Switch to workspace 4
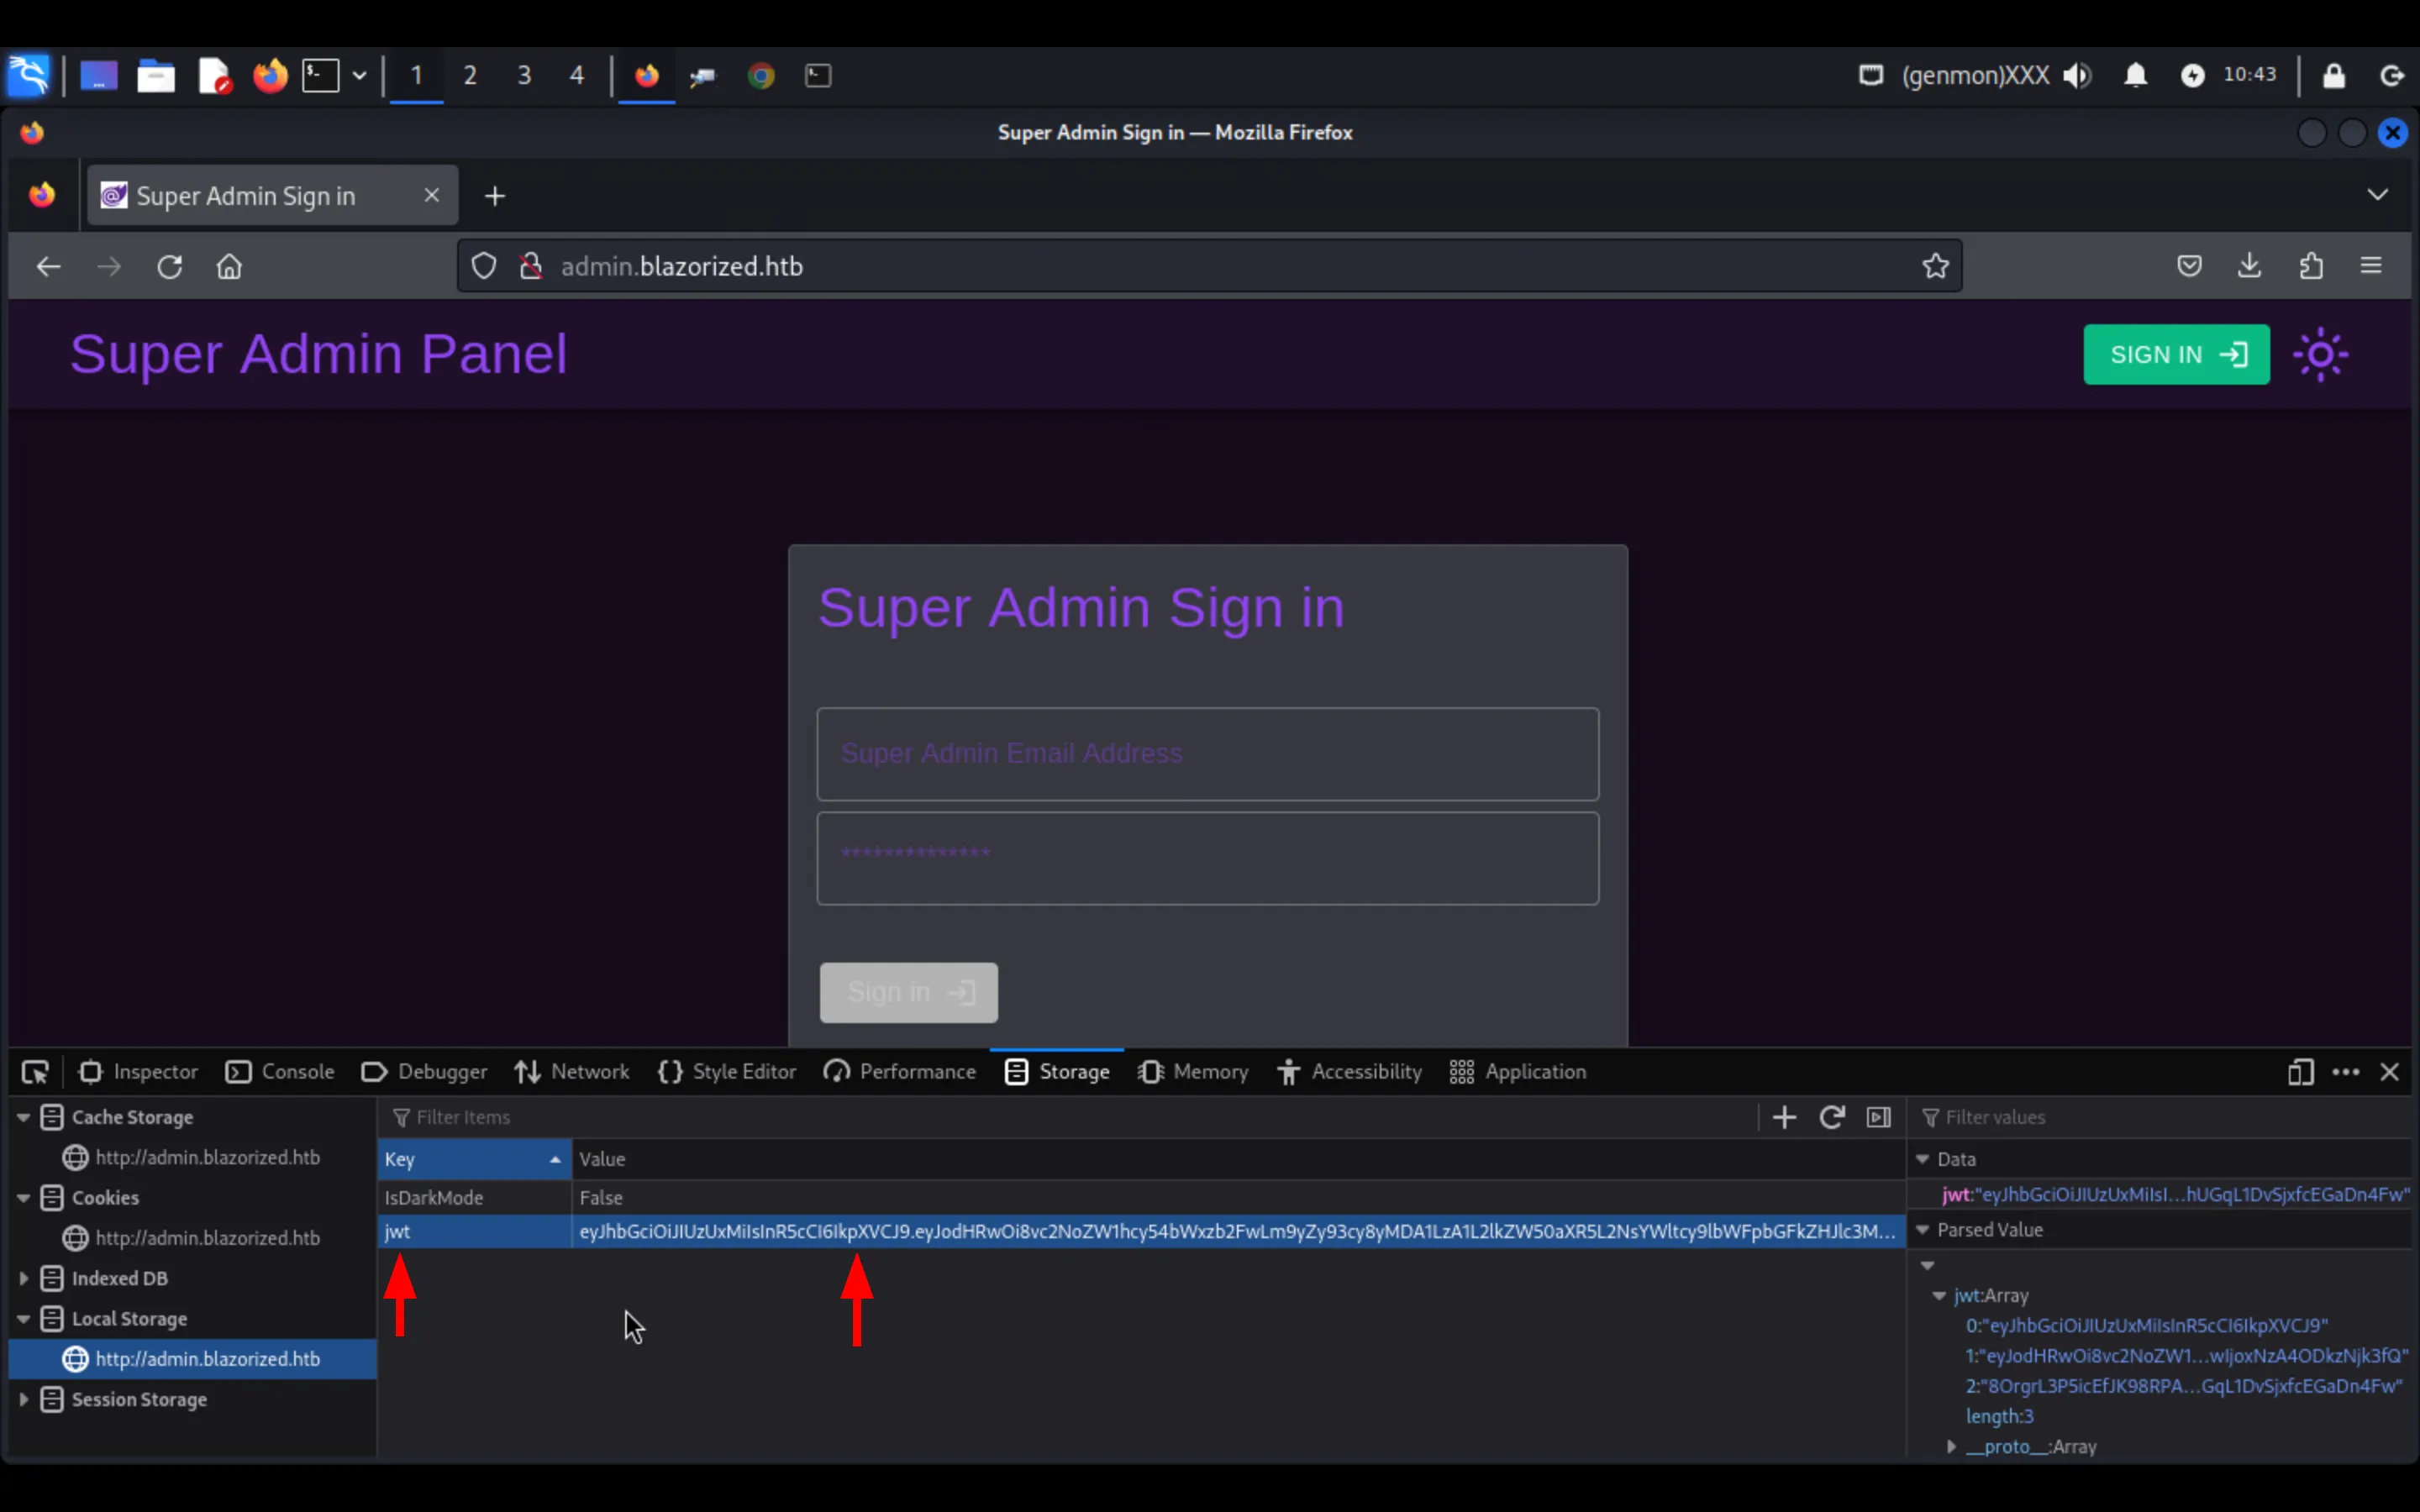The height and width of the screenshot is (1512, 2420). 577,75
